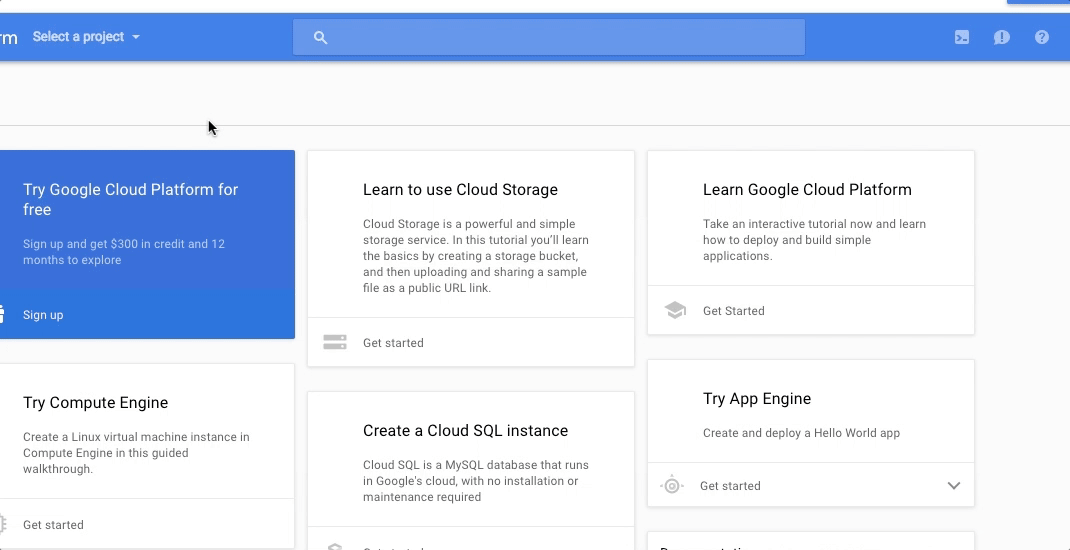Click Get started under Try App Engine
1070x550 pixels.
pos(730,486)
